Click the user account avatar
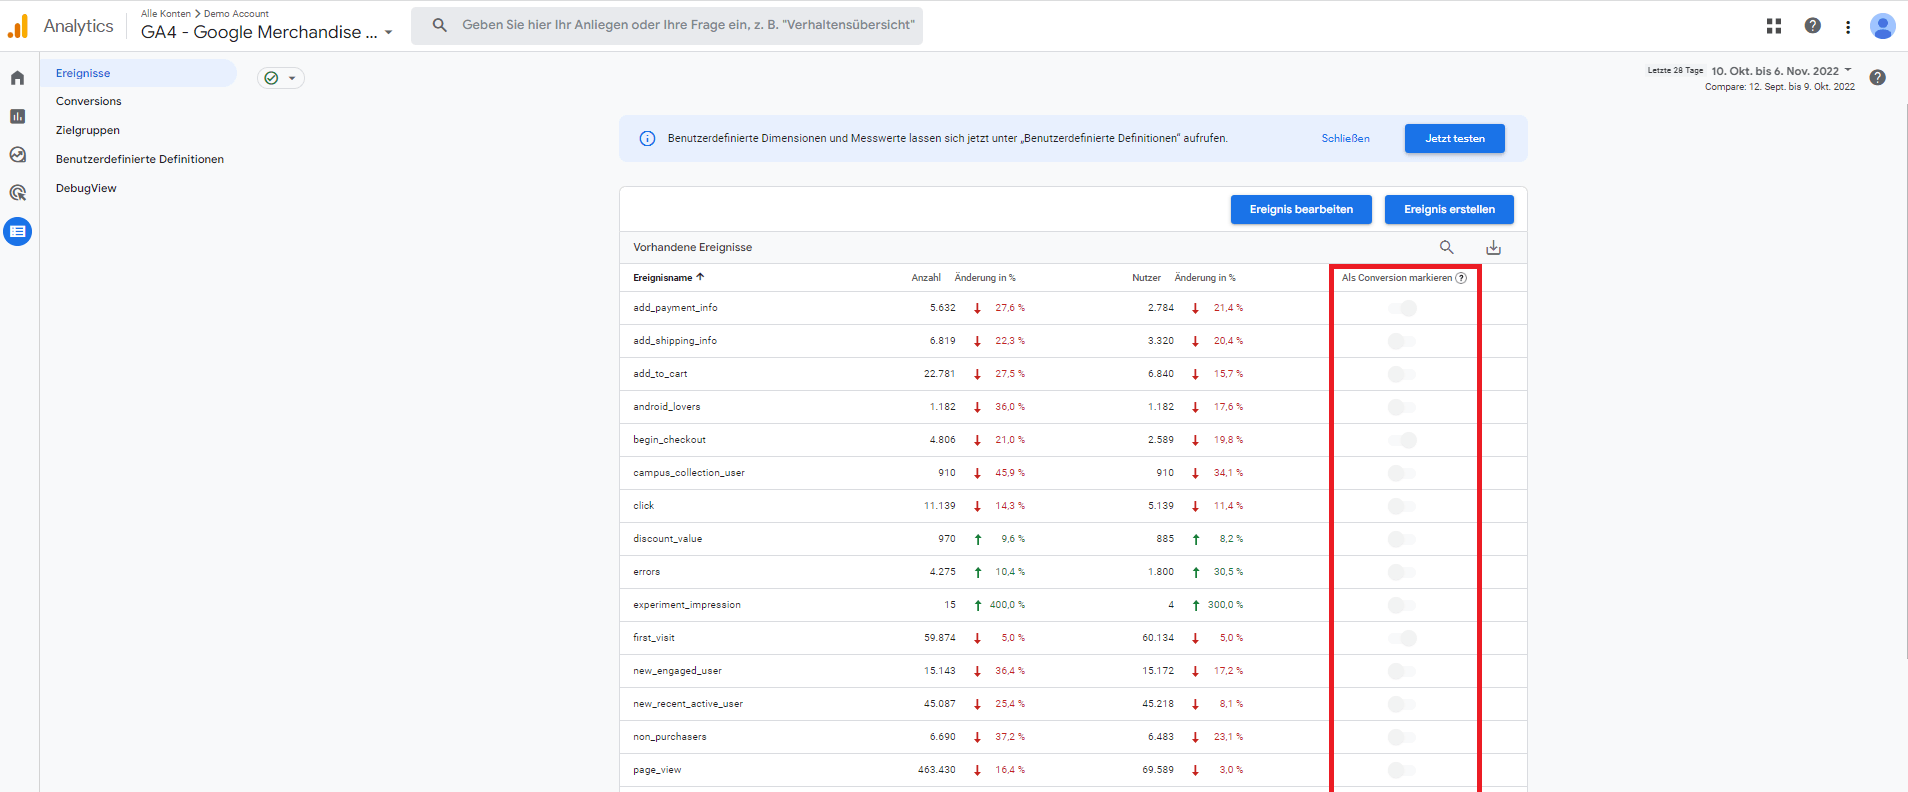1908x792 pixels. click(x=1883, y=26)
